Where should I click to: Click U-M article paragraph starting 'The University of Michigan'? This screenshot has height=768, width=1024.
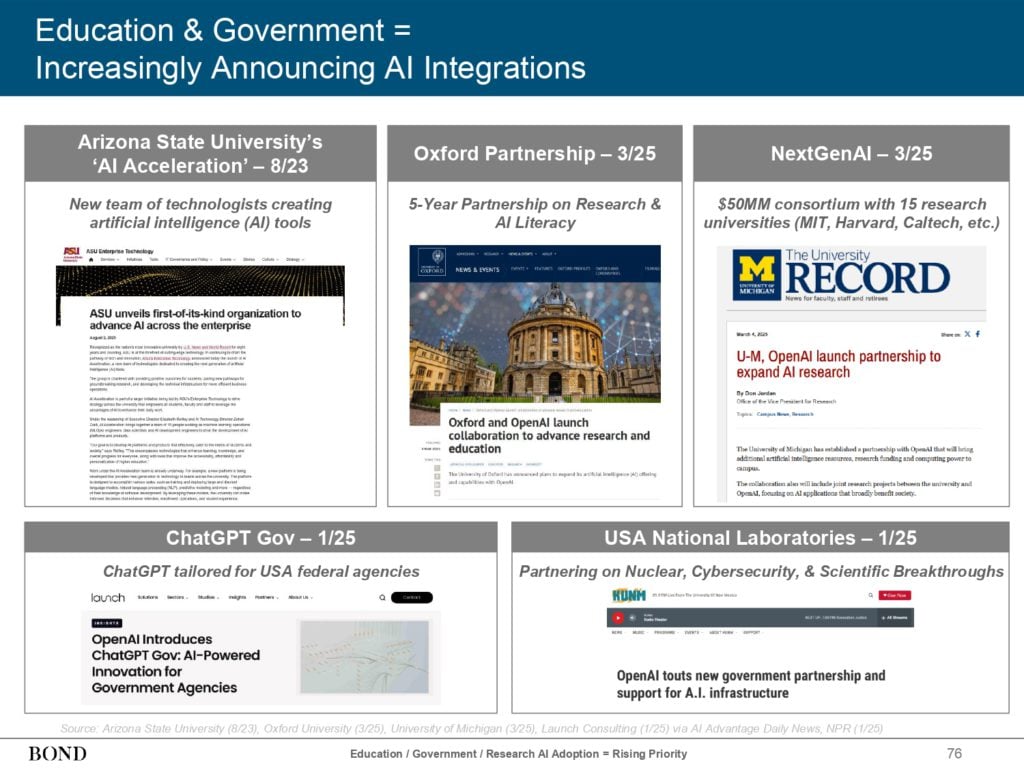(854, 458)
